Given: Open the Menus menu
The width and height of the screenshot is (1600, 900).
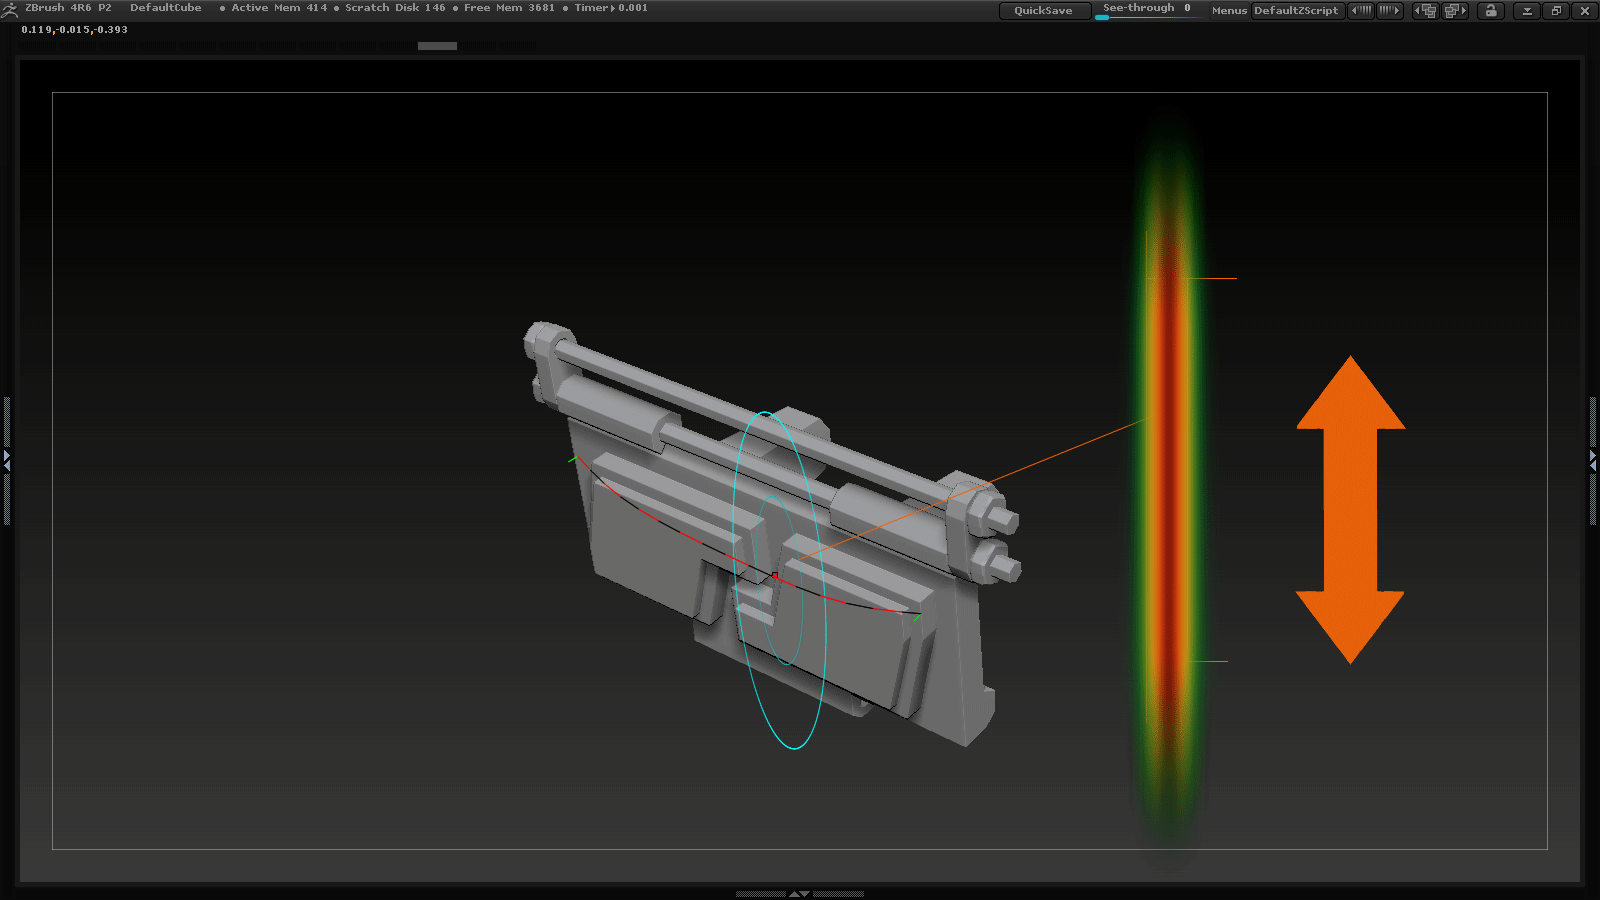Looking at the screenshot, I should click(1228, 10).
